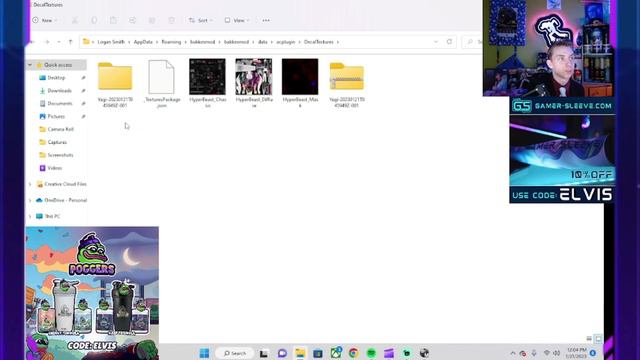The height and width of the screenshot is (360, 640).
Task: Switch to large thumbnails view toggle
Action: [598, 338]
